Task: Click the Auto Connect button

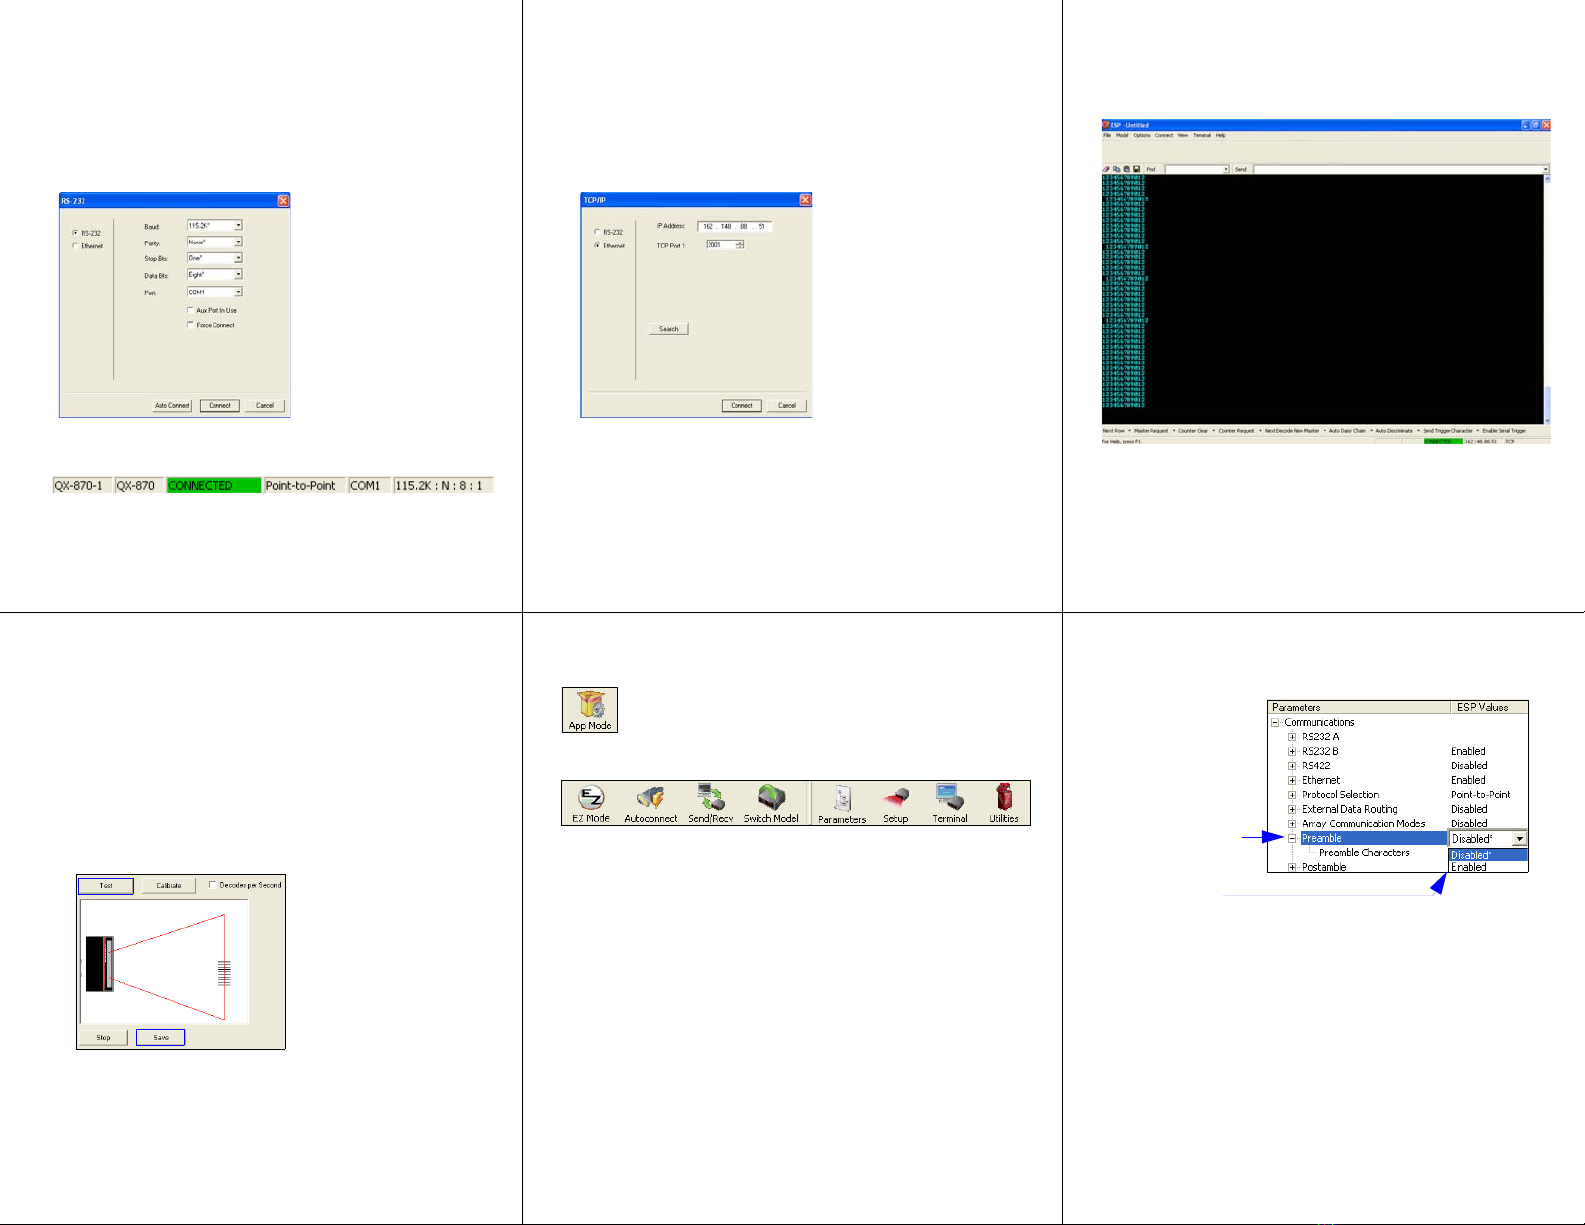Action: click(x=172, y=406)
